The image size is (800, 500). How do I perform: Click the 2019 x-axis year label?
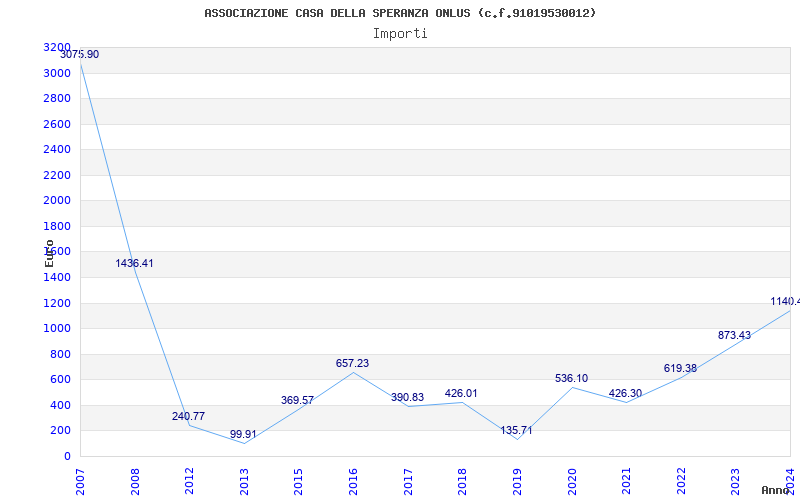click(517, 481)
